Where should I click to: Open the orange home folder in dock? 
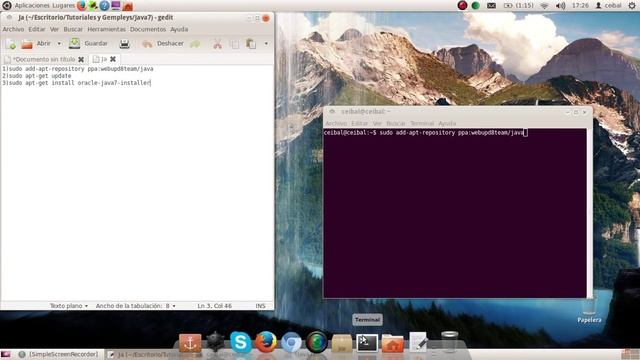point(393,343)
